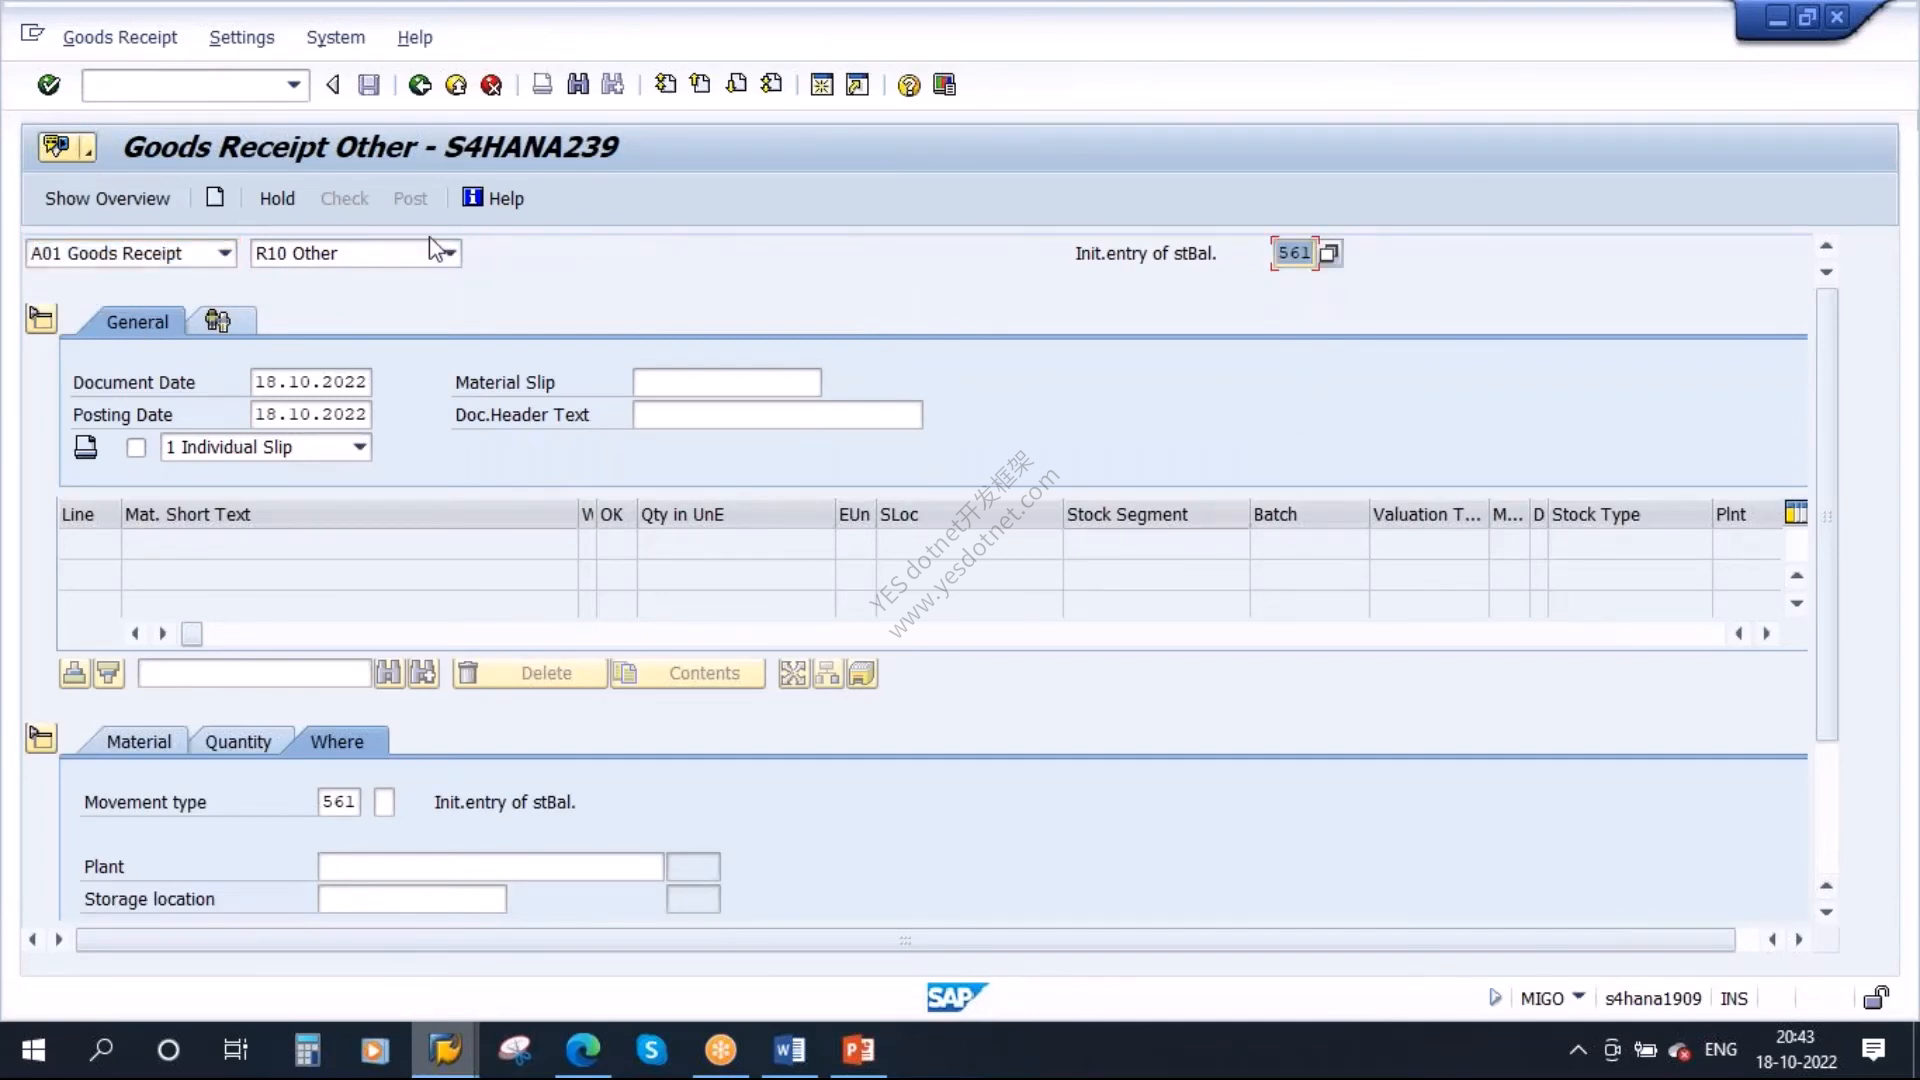The width and height of the screenshot is (1920, 1080).
Task: Click the movement type 561 search help
Action: [1329, 254]
